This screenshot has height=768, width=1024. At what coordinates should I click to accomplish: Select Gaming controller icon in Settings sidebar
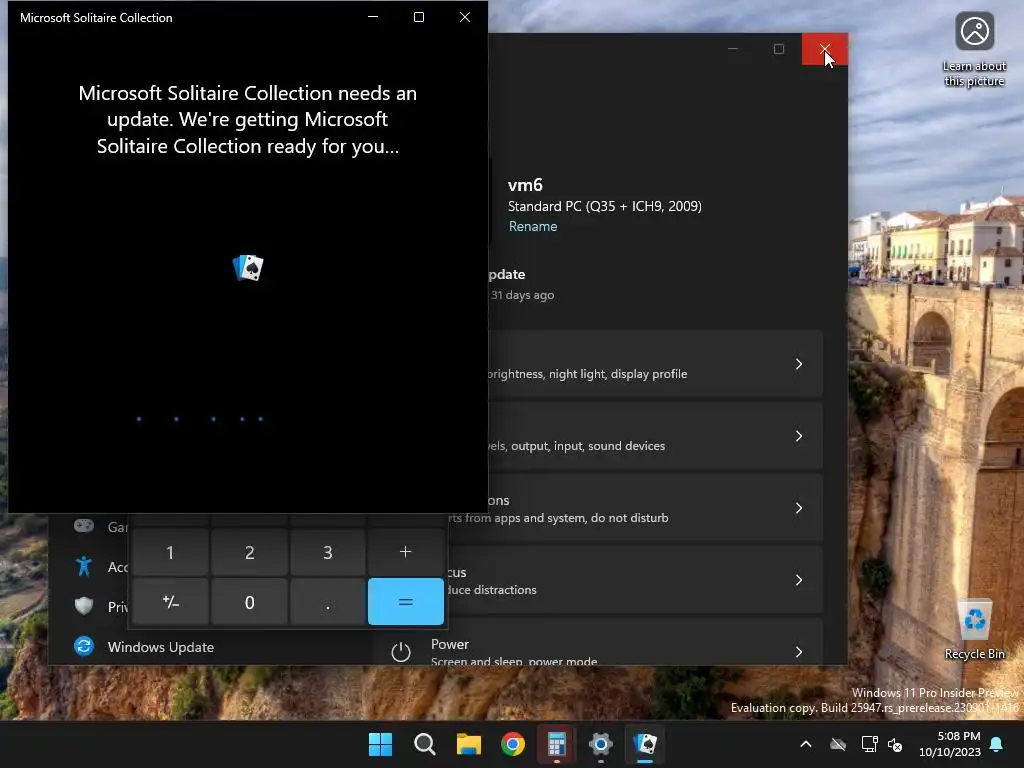click(84, 526)
